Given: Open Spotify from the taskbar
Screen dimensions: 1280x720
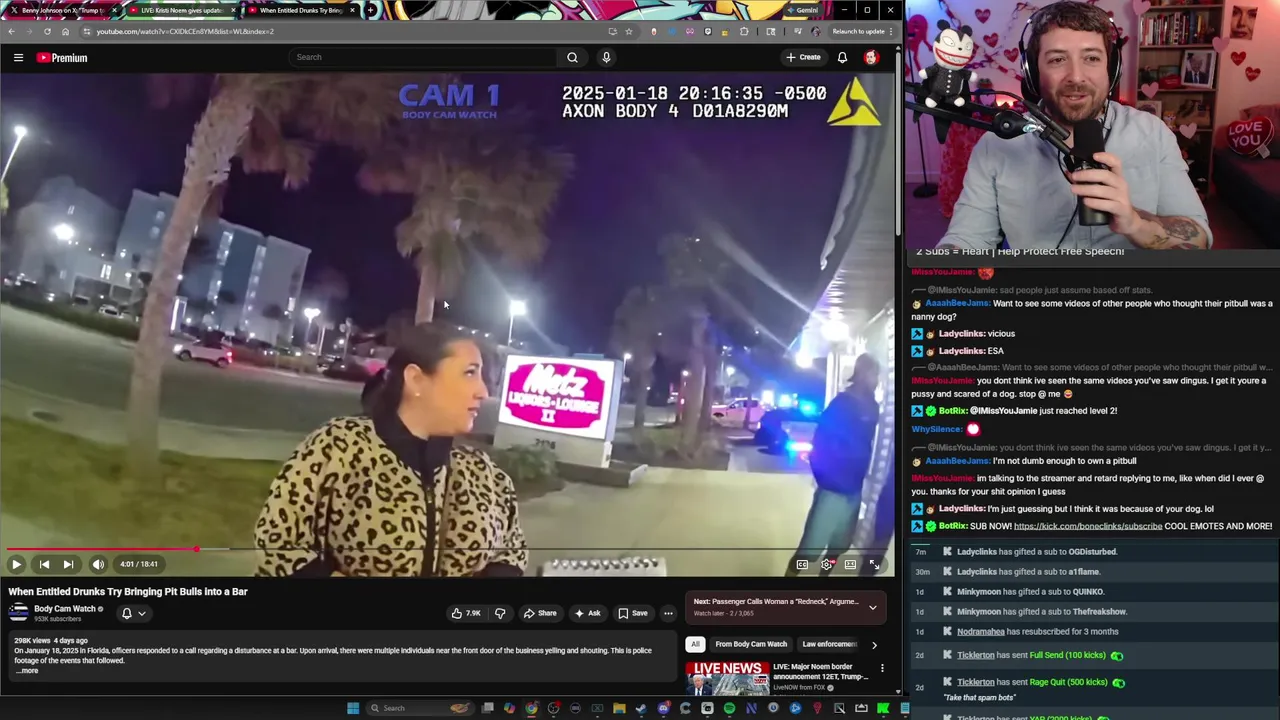Looking at the screenshot, I should pos(729,708).
